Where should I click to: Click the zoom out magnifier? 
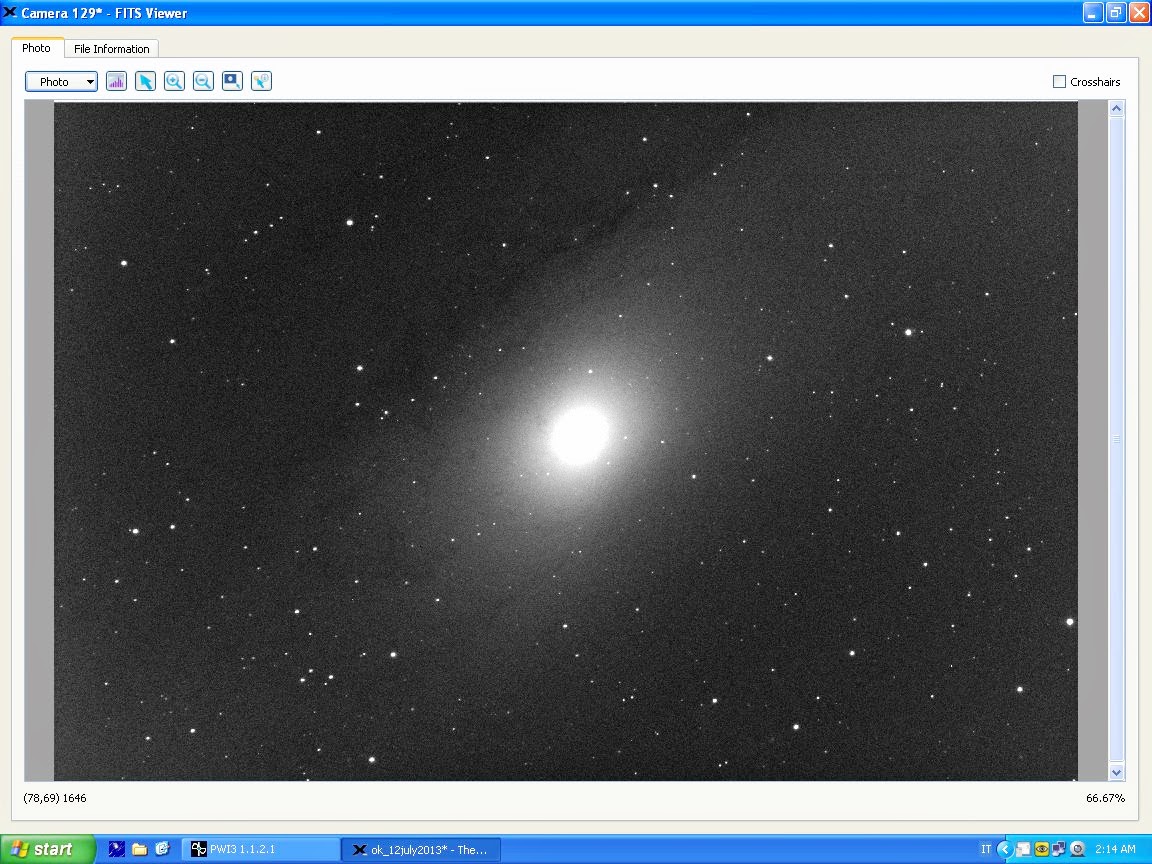pyautogui.click(x=203, y=82)
